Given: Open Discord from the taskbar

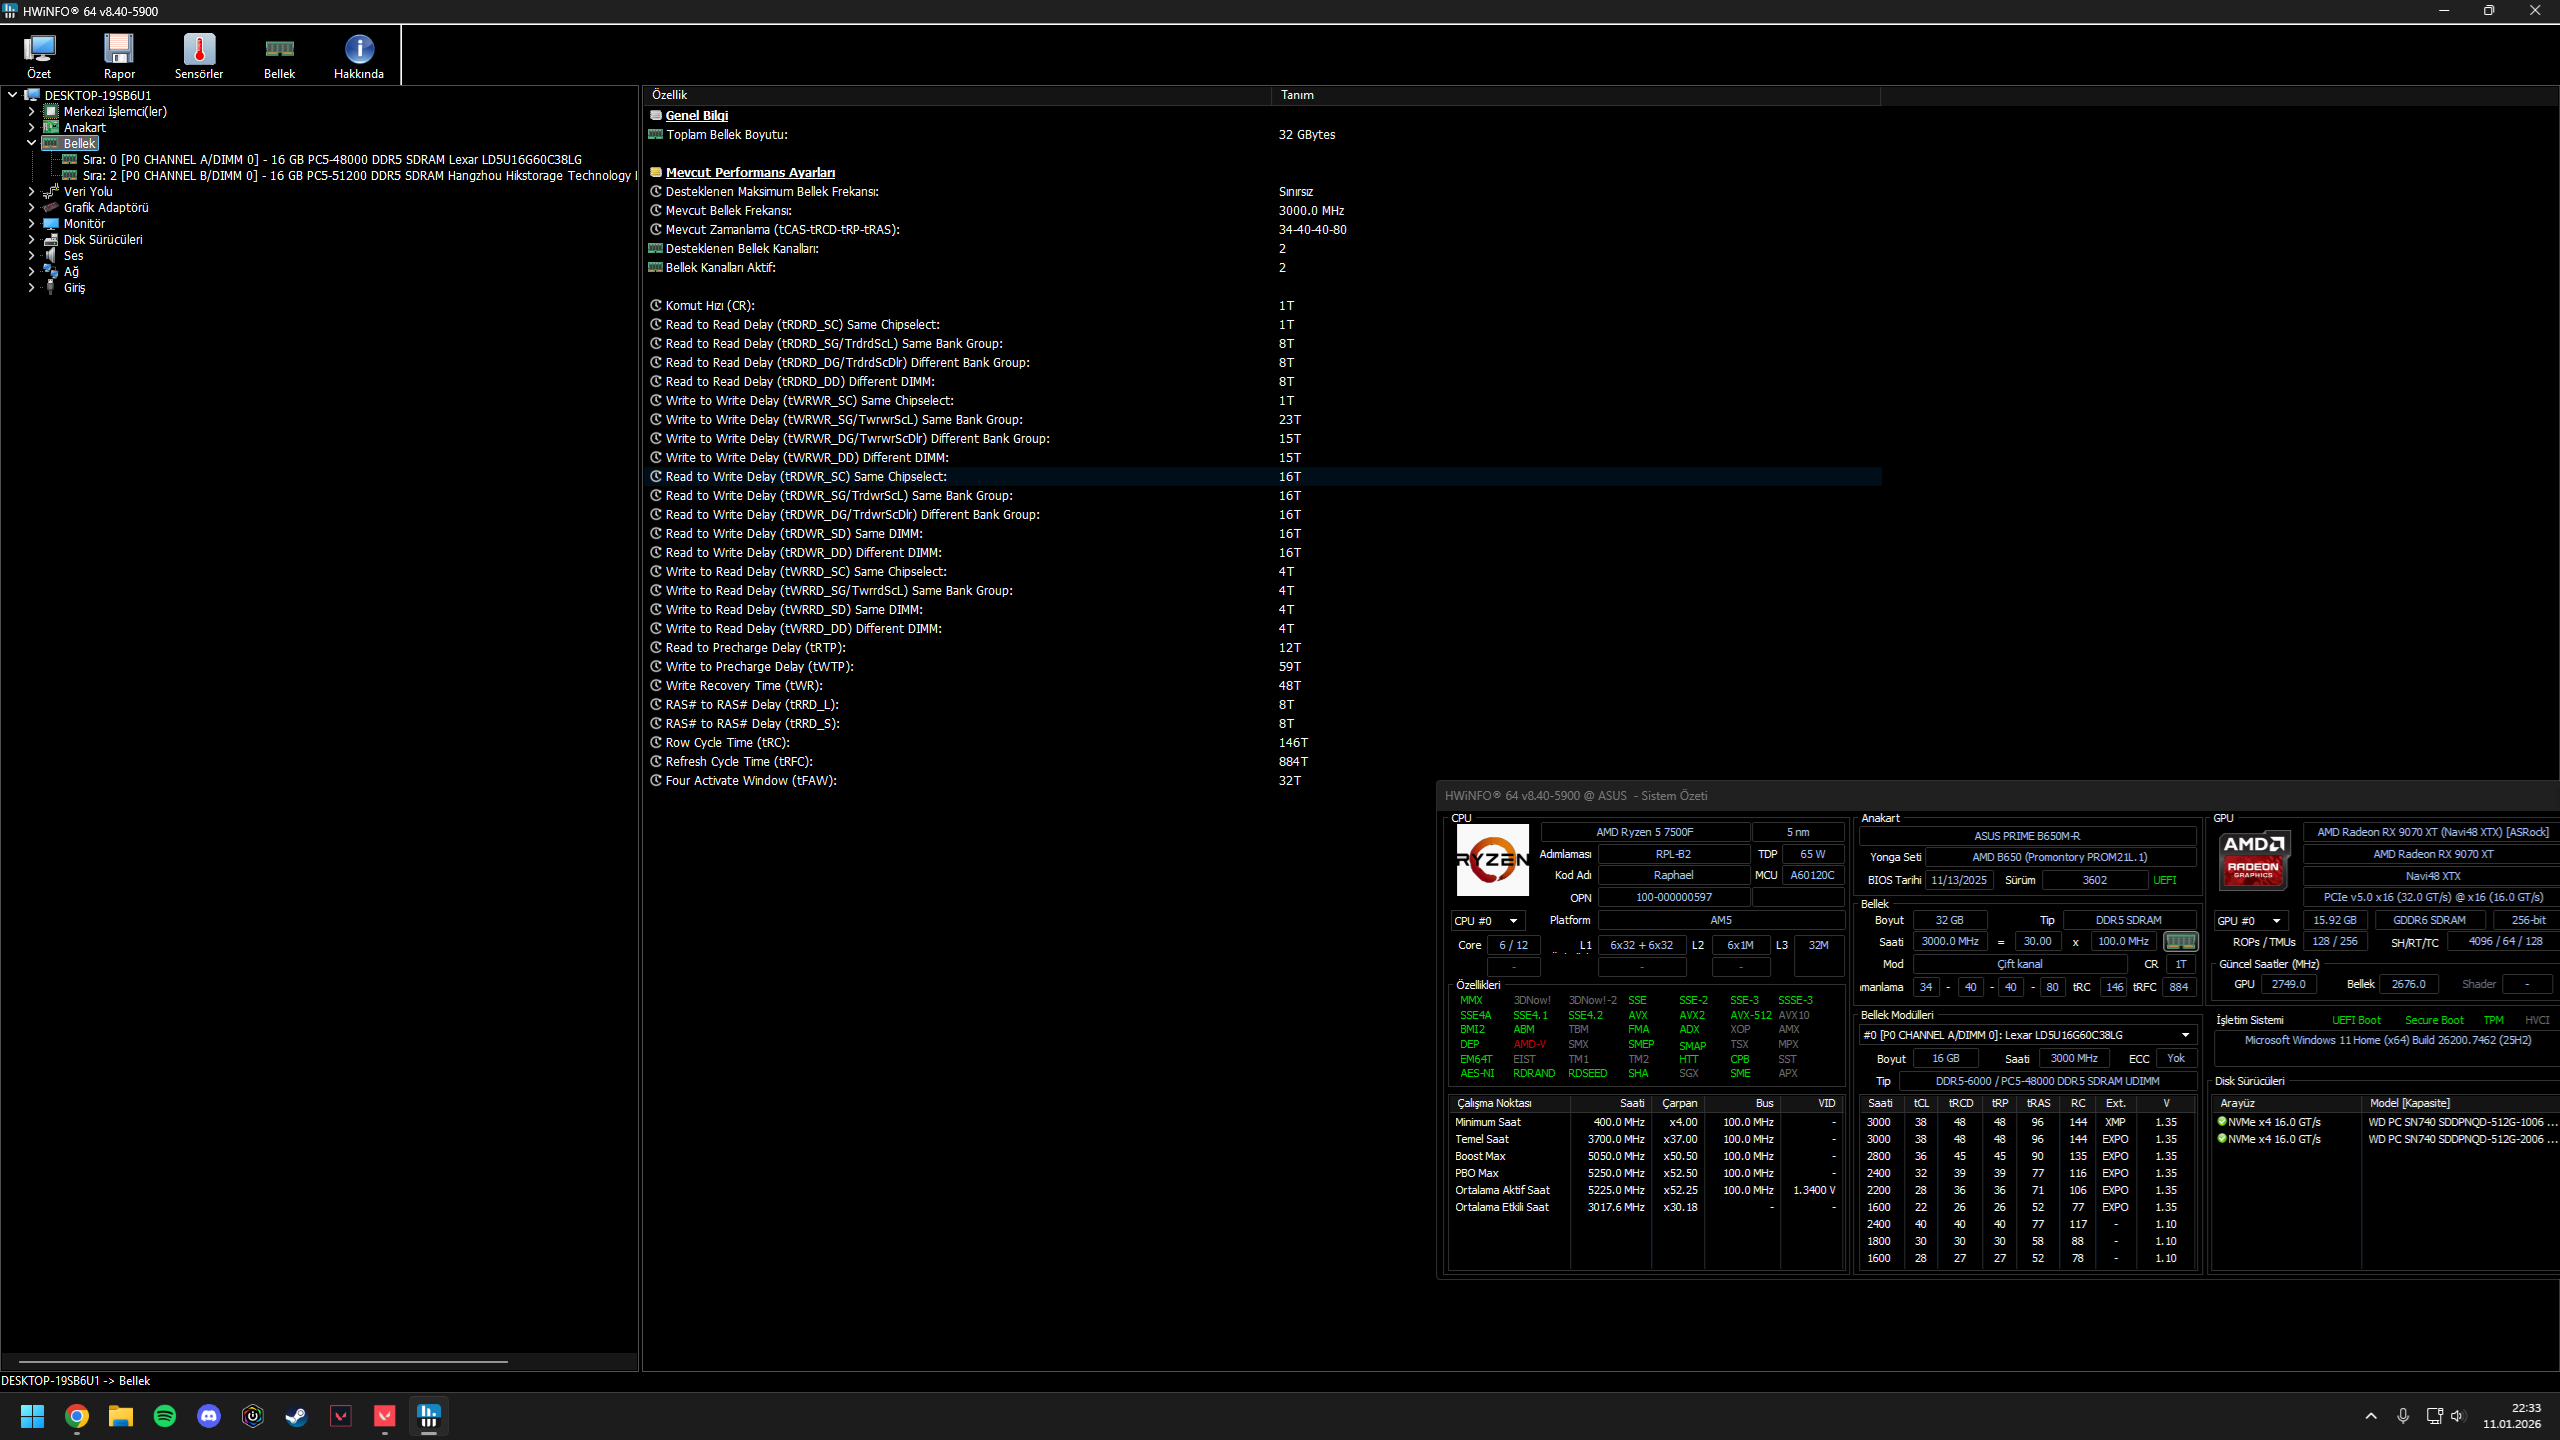Looking at the screenshot, I should 209,1416.
